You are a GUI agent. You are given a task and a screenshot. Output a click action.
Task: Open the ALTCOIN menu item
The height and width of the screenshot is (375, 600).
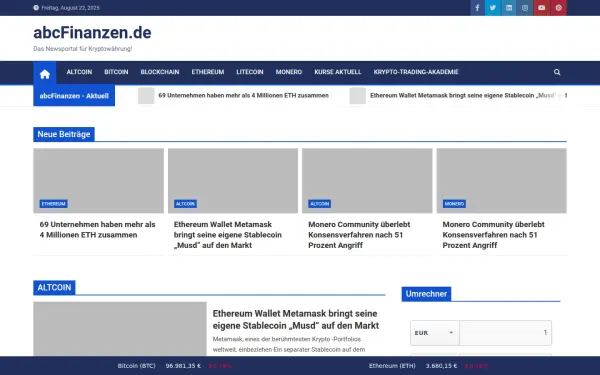tap(79, 72)
